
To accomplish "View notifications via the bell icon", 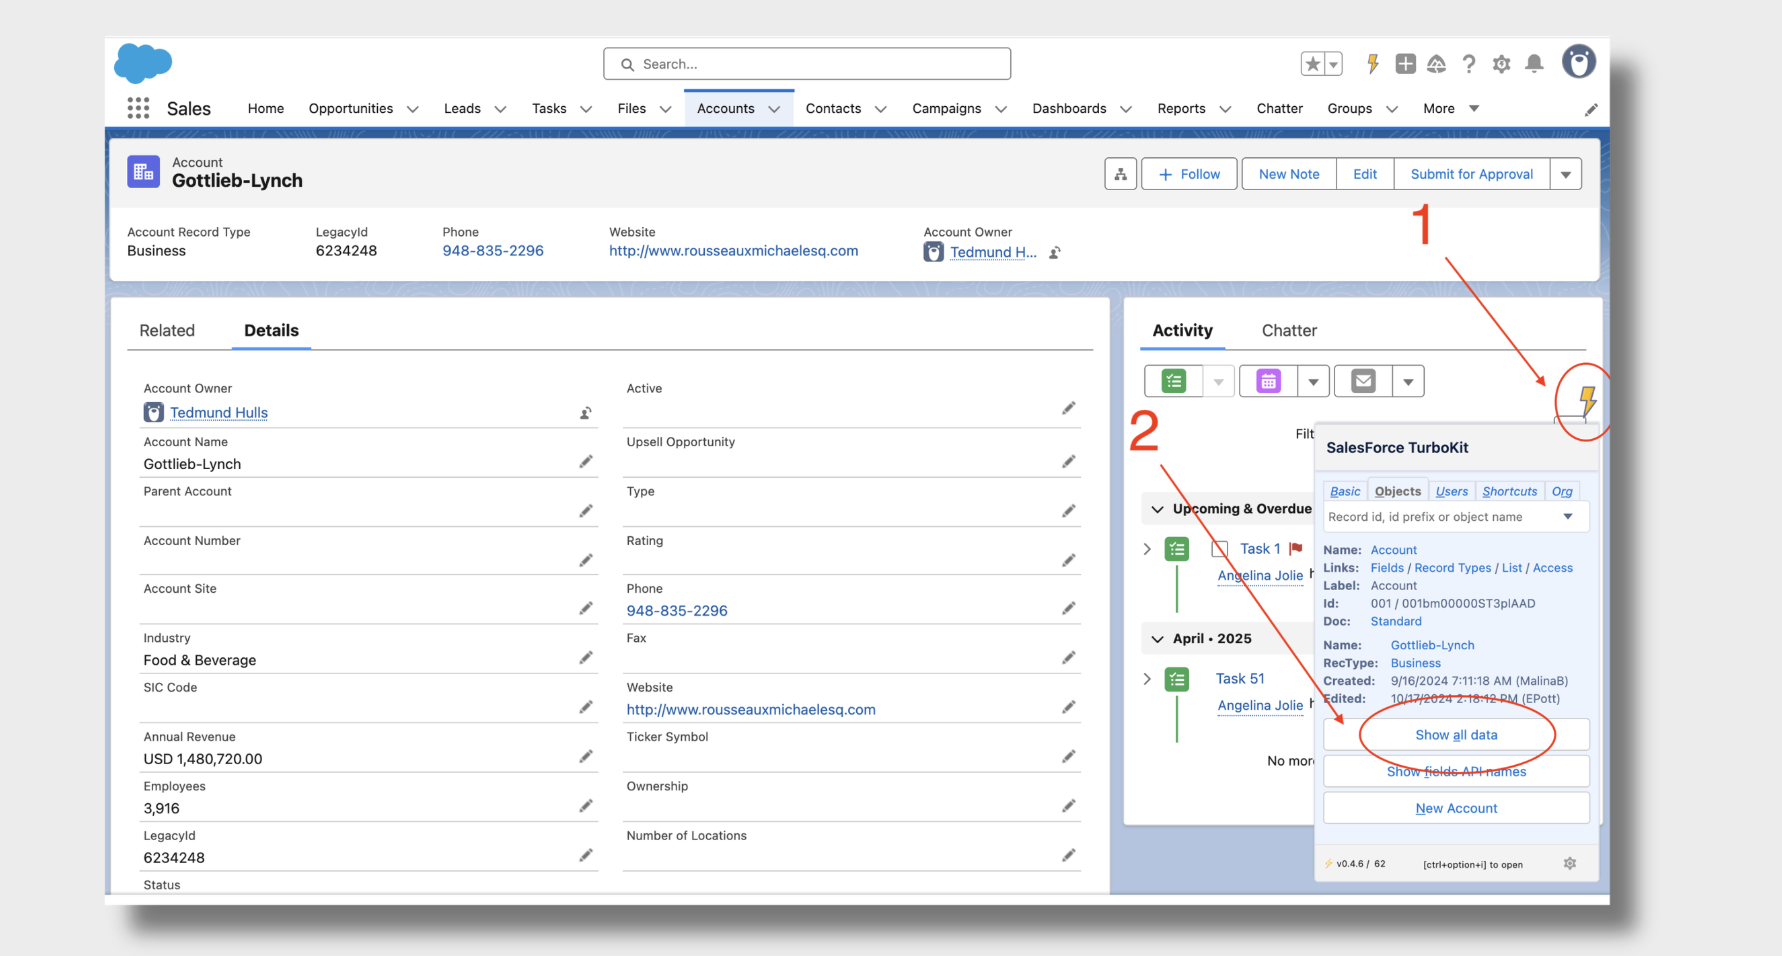I will point(1534,63).
